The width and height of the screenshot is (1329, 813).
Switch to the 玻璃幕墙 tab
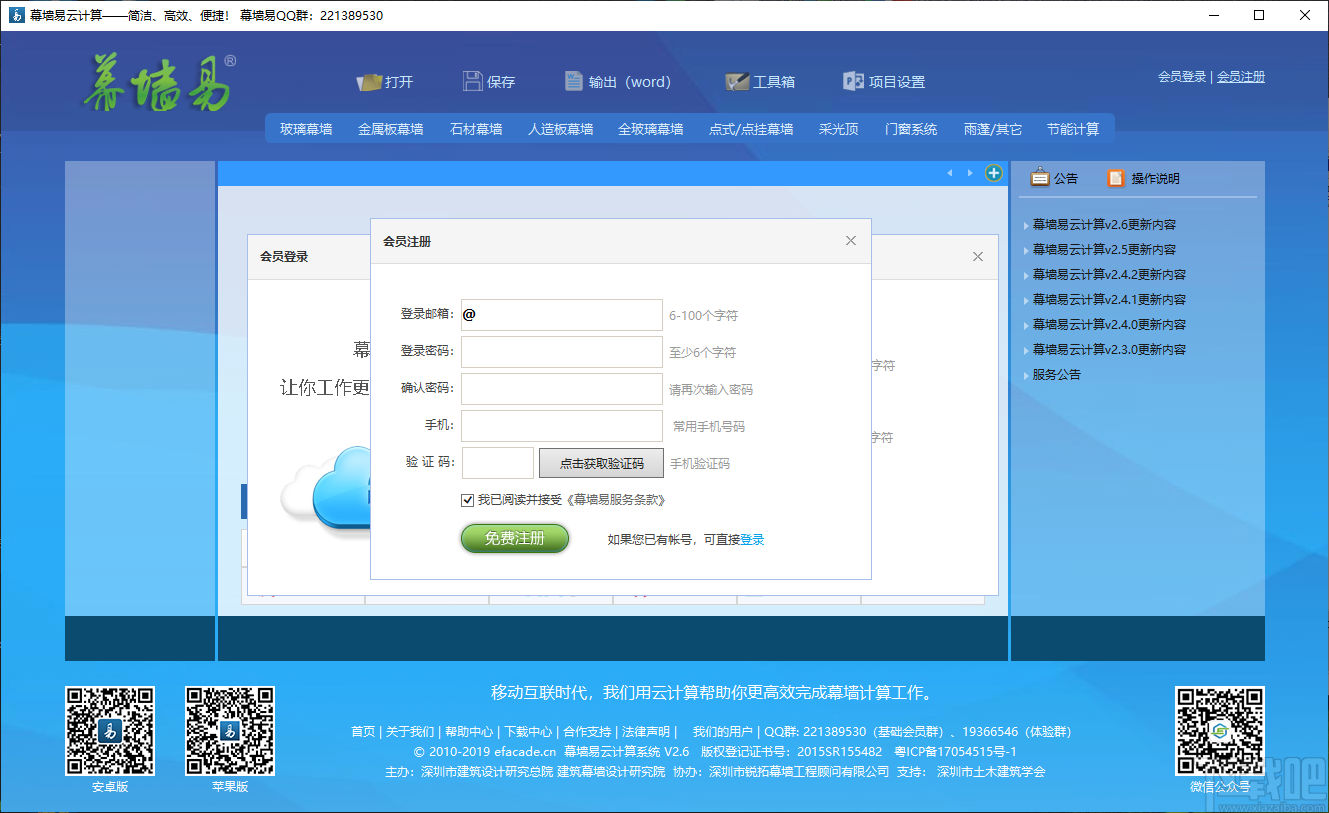click(x=305, y=128)
